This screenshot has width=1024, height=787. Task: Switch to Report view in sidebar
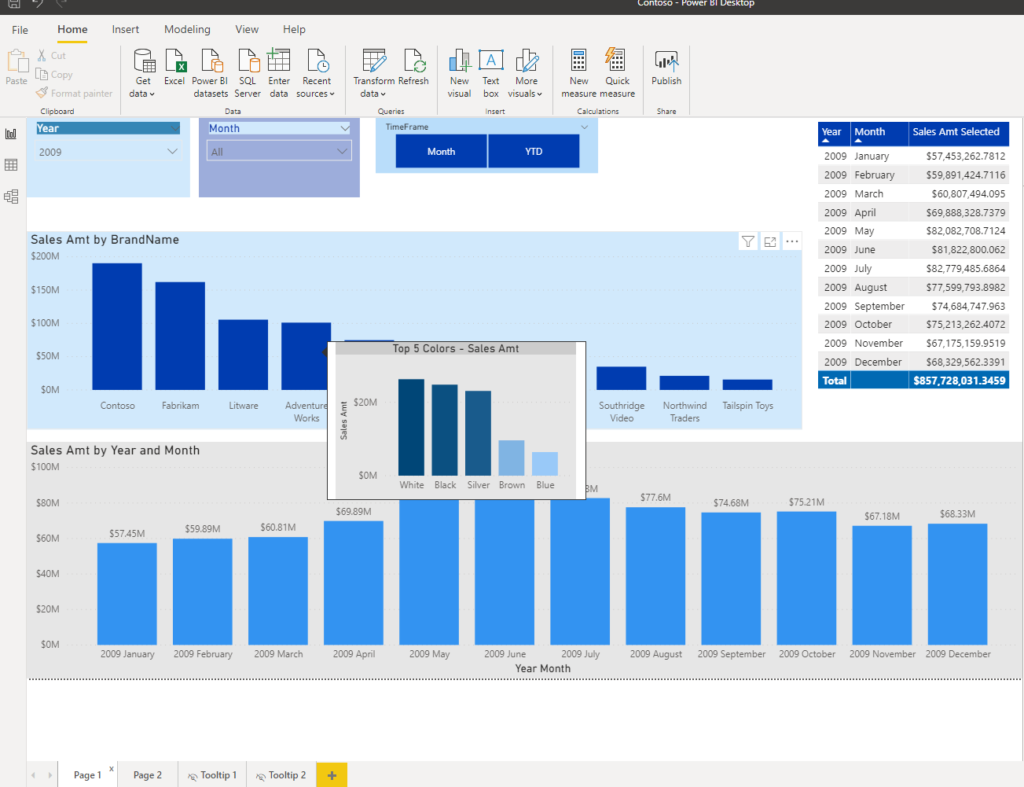(x=11, y=134)
